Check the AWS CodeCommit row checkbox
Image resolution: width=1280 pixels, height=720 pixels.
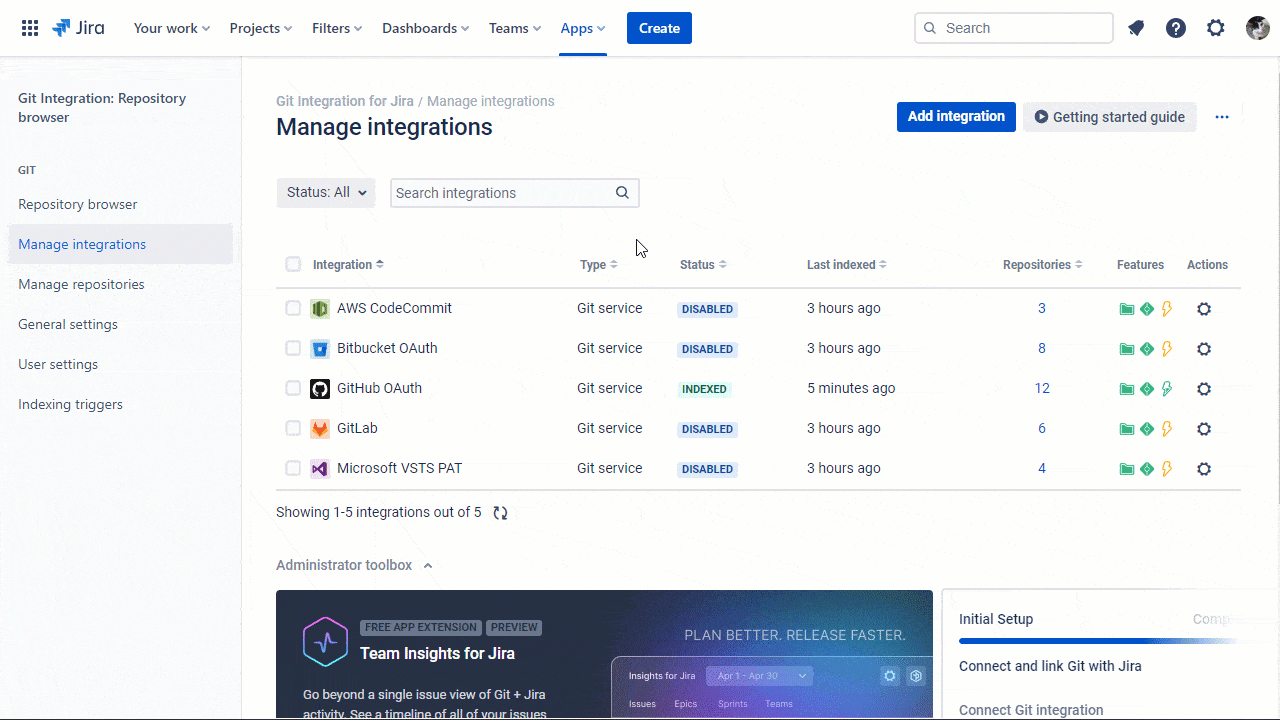[293, 308]
